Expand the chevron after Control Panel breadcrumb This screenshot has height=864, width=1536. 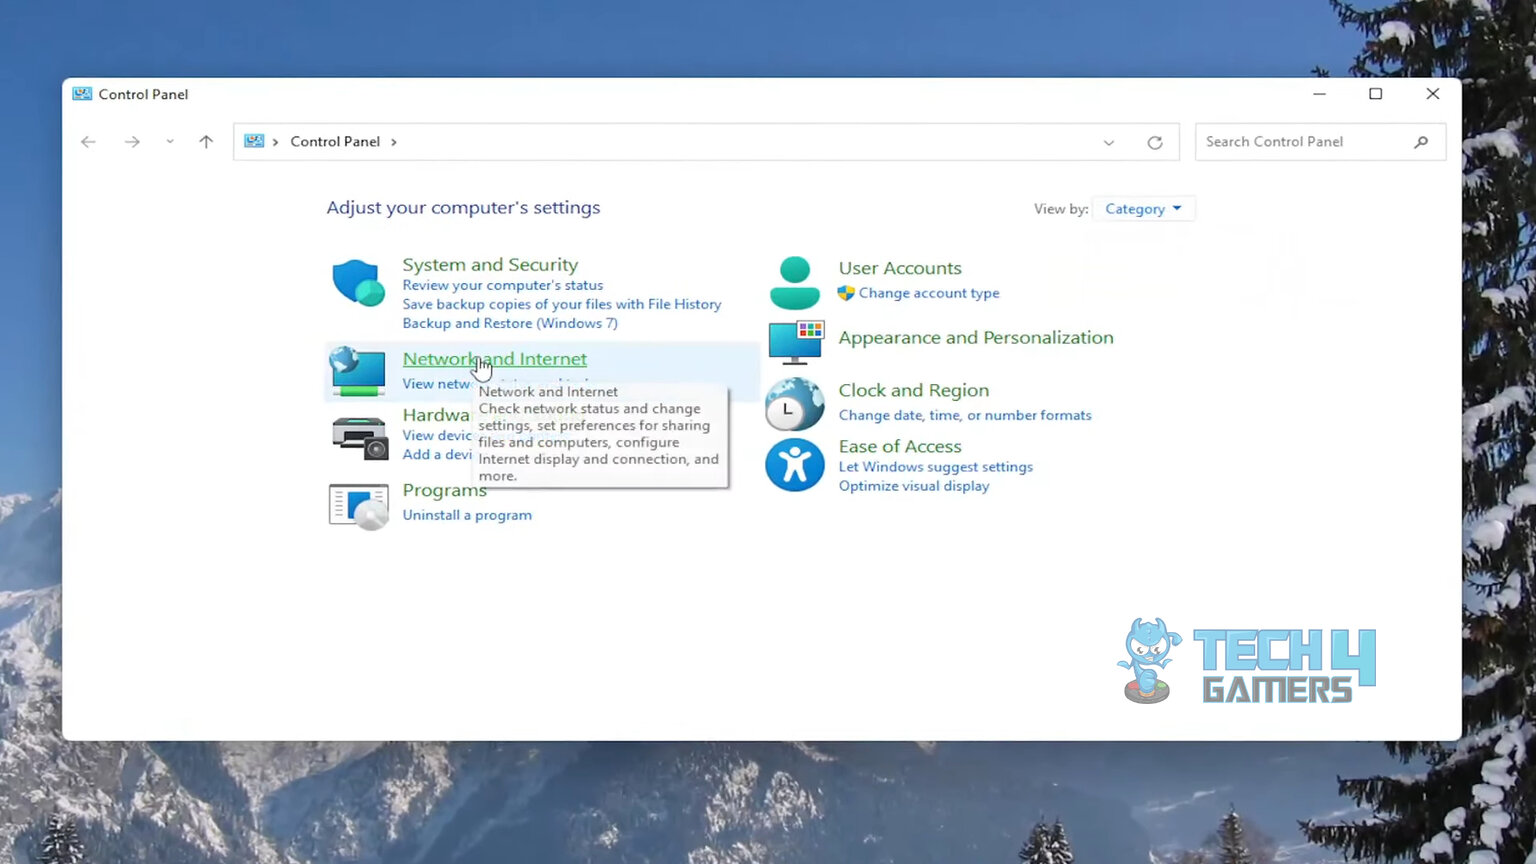click(x=394, y=142)
